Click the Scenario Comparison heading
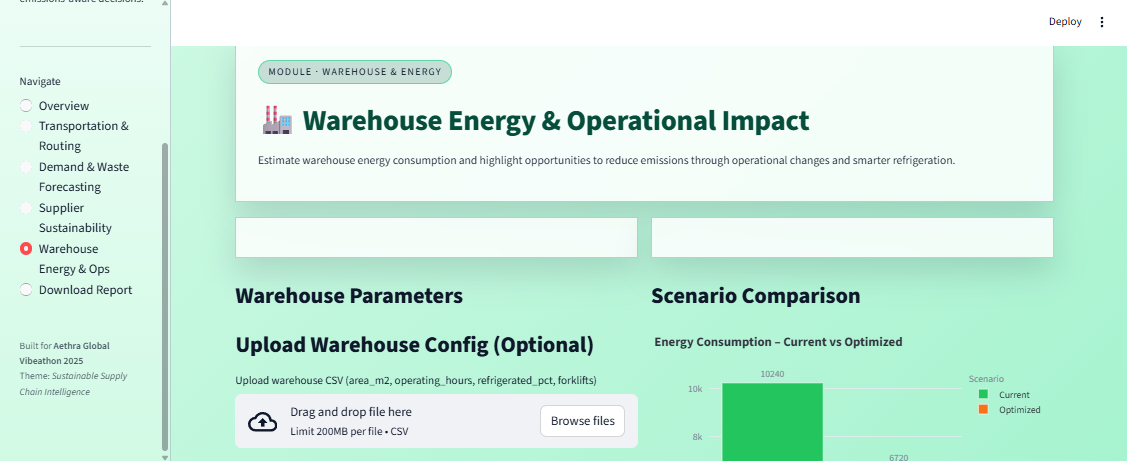Screen dimensions: 1127x461 point(755,296)
